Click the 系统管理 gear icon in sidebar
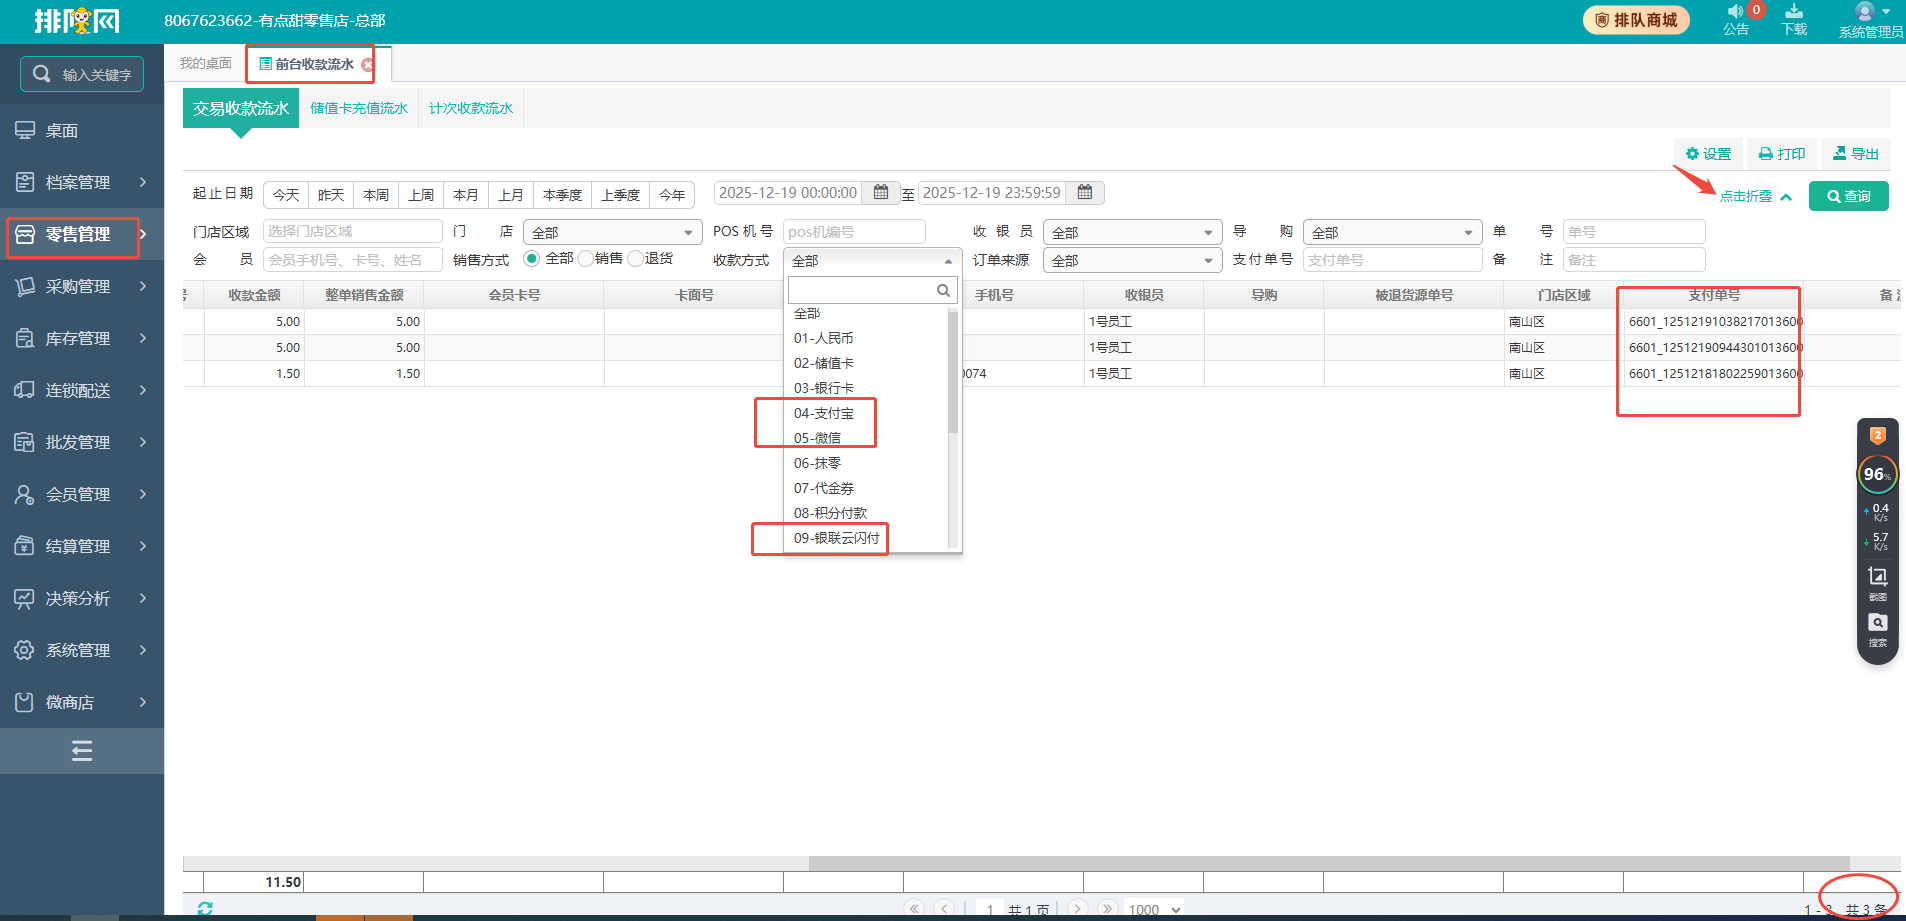Image resolution: width=1906 pixels, height=921 pixels. click(24, 650)
